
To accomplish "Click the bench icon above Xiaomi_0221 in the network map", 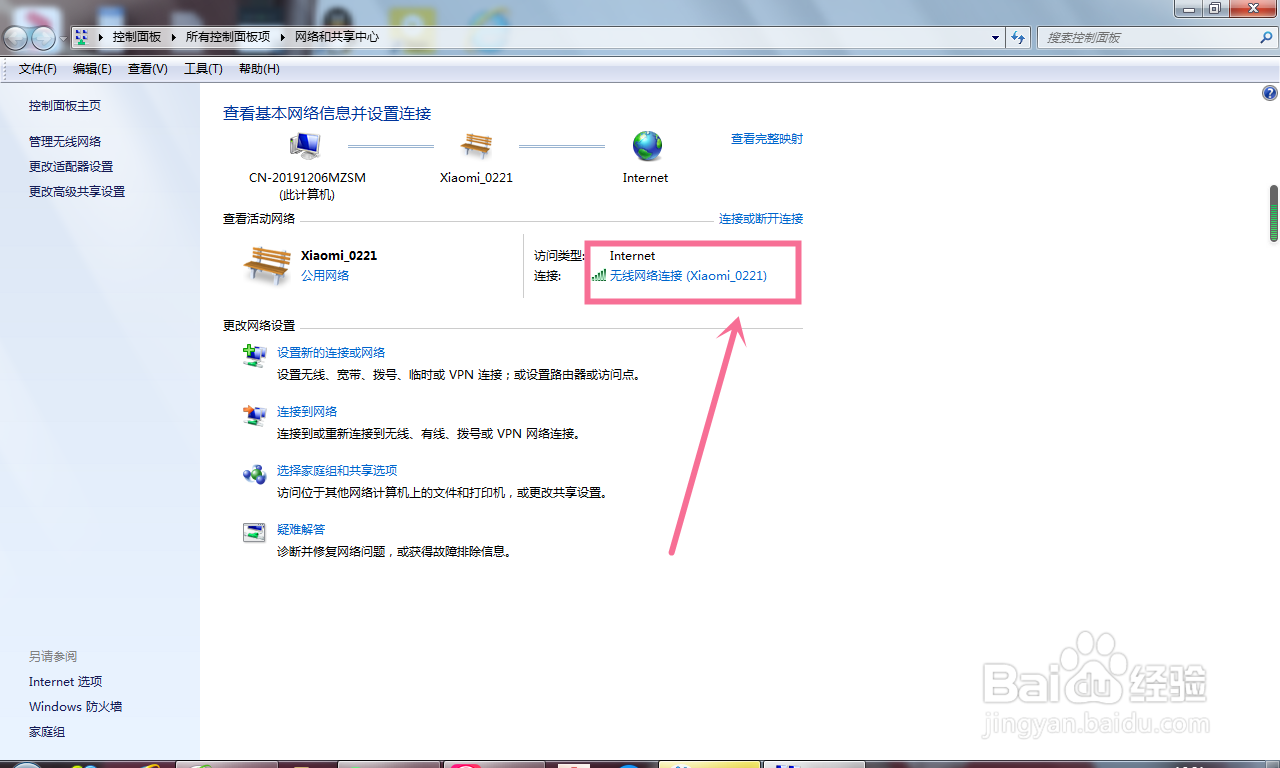I will click(x=476, y=146).
